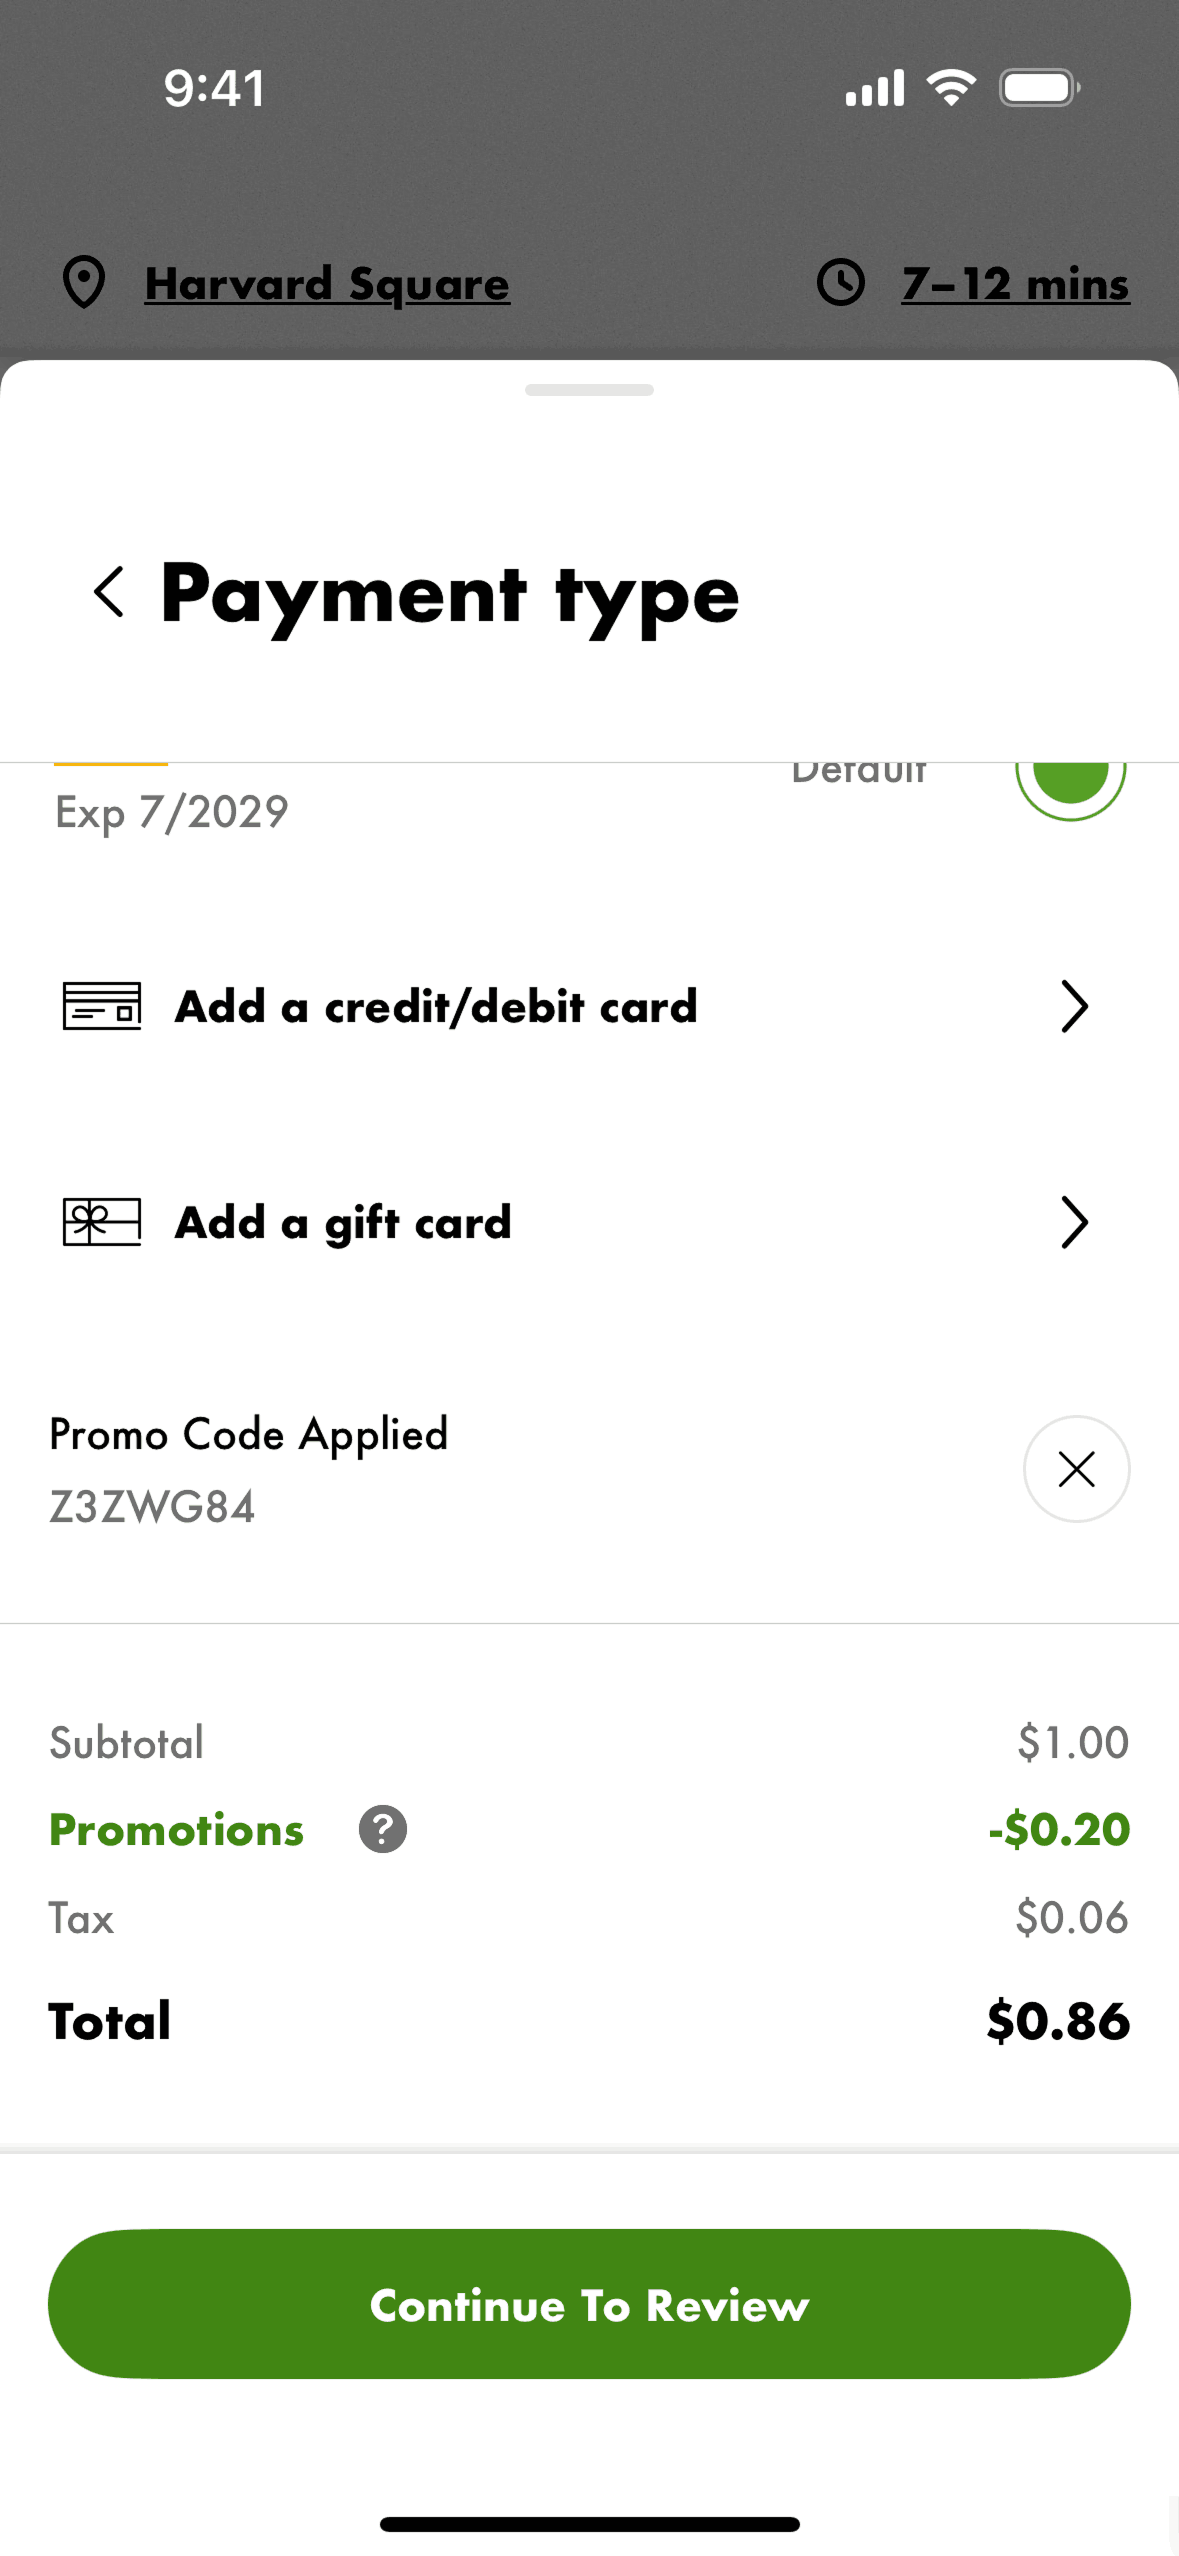Expand Add a gift card chevron
1179x2556 pixels.
click(1074, 1222)
